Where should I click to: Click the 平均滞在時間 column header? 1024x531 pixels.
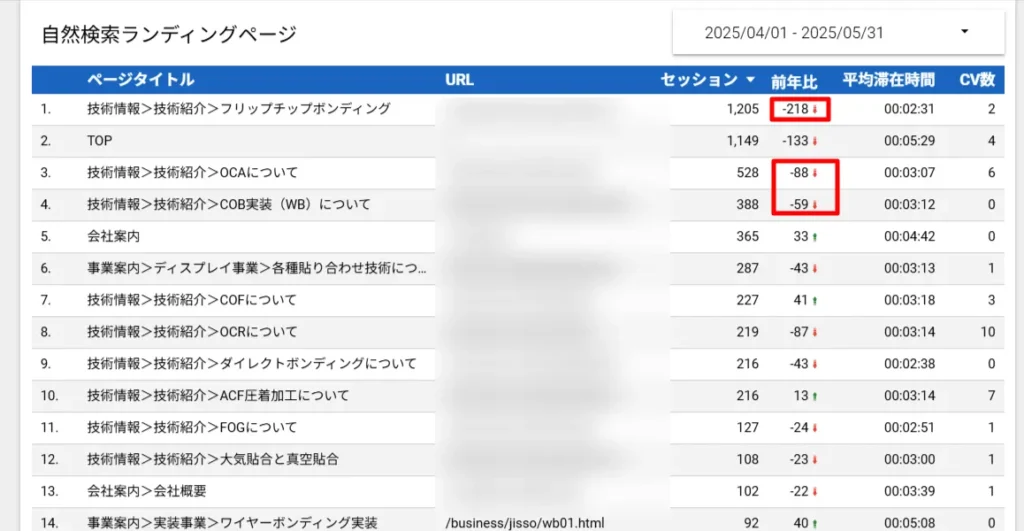pos(888,80)
